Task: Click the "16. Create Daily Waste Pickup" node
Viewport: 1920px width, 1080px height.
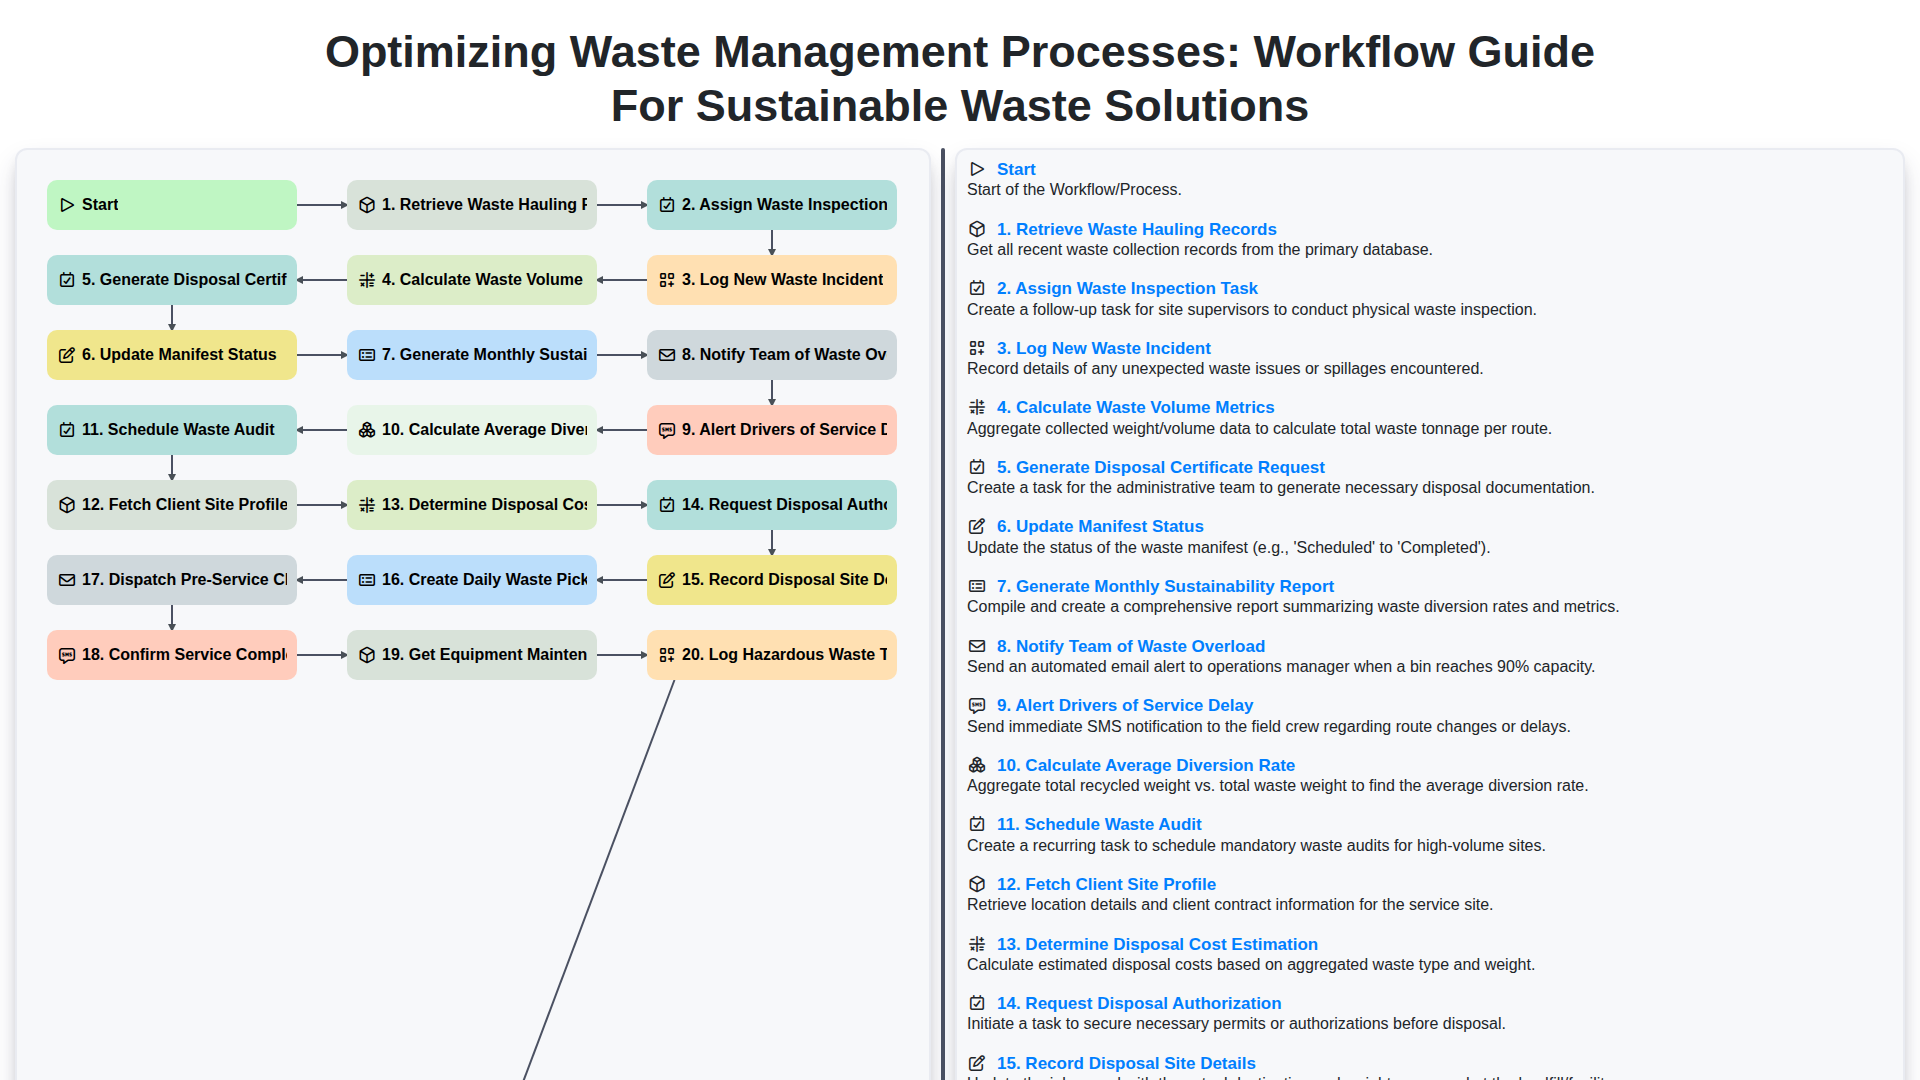Action: click(x=471, y=579)
